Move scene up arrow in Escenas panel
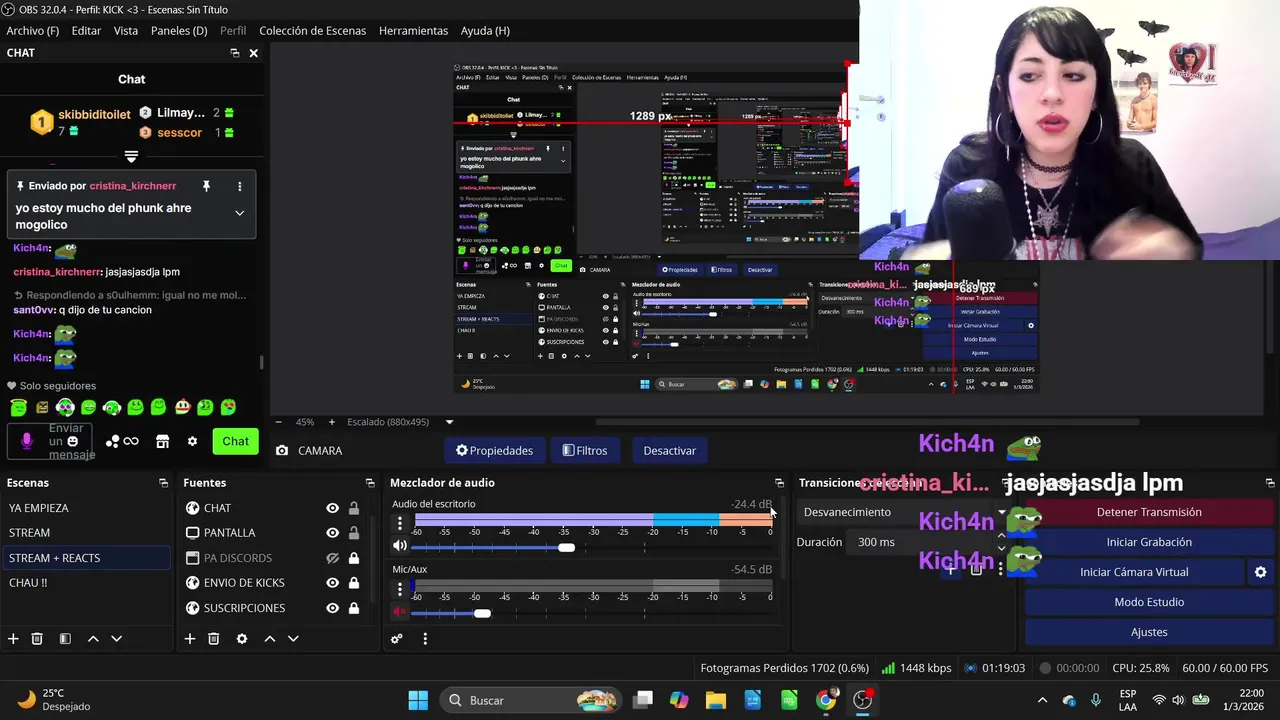 point(93,639)
